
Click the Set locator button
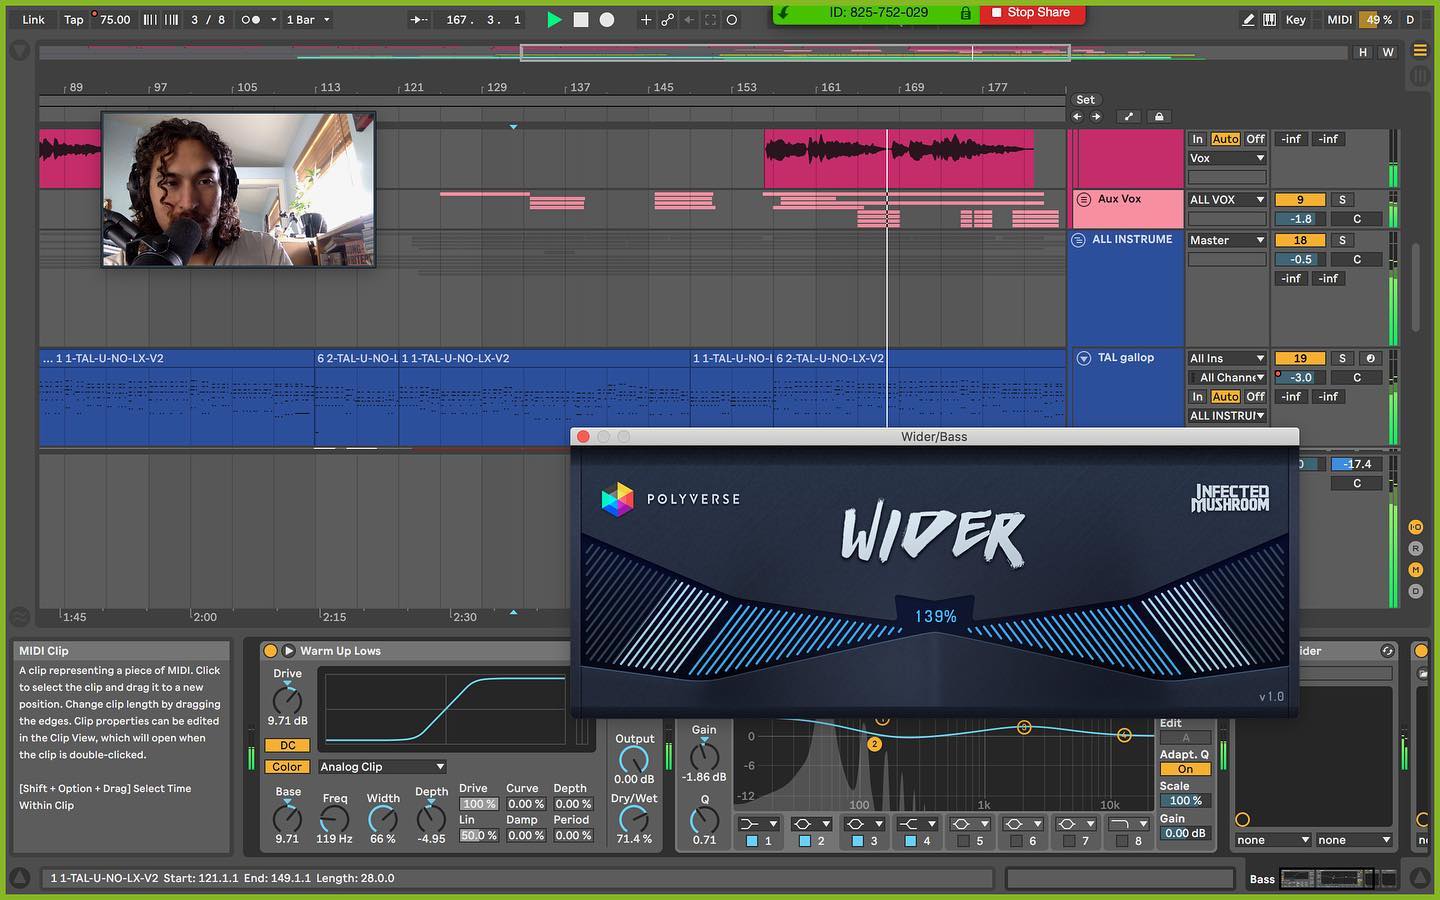1086,100
